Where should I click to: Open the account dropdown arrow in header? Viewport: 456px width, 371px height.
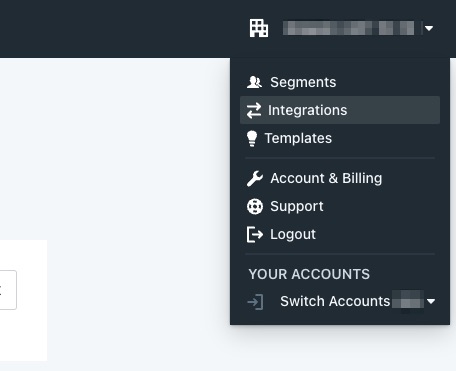click(429, 28)
